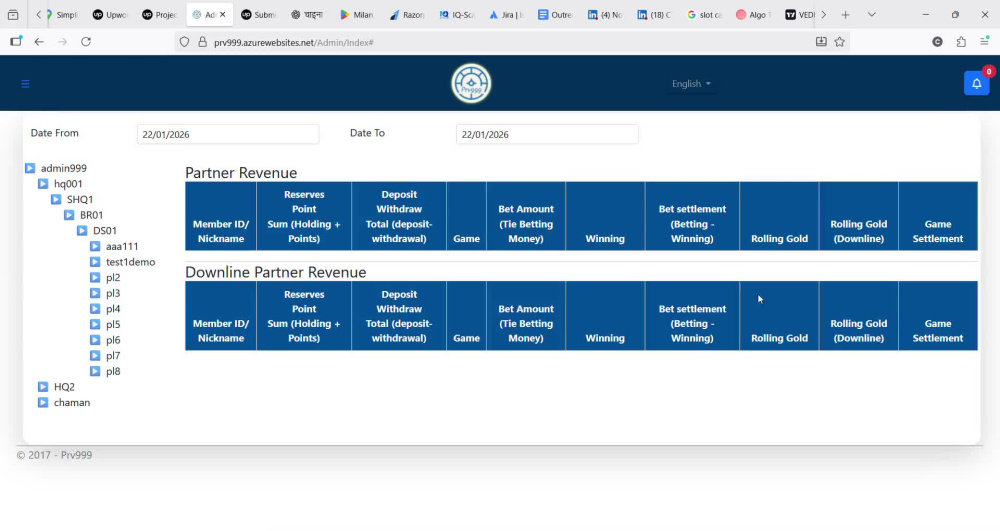Click arrow icon beside pl5

(x=95, y=324)
